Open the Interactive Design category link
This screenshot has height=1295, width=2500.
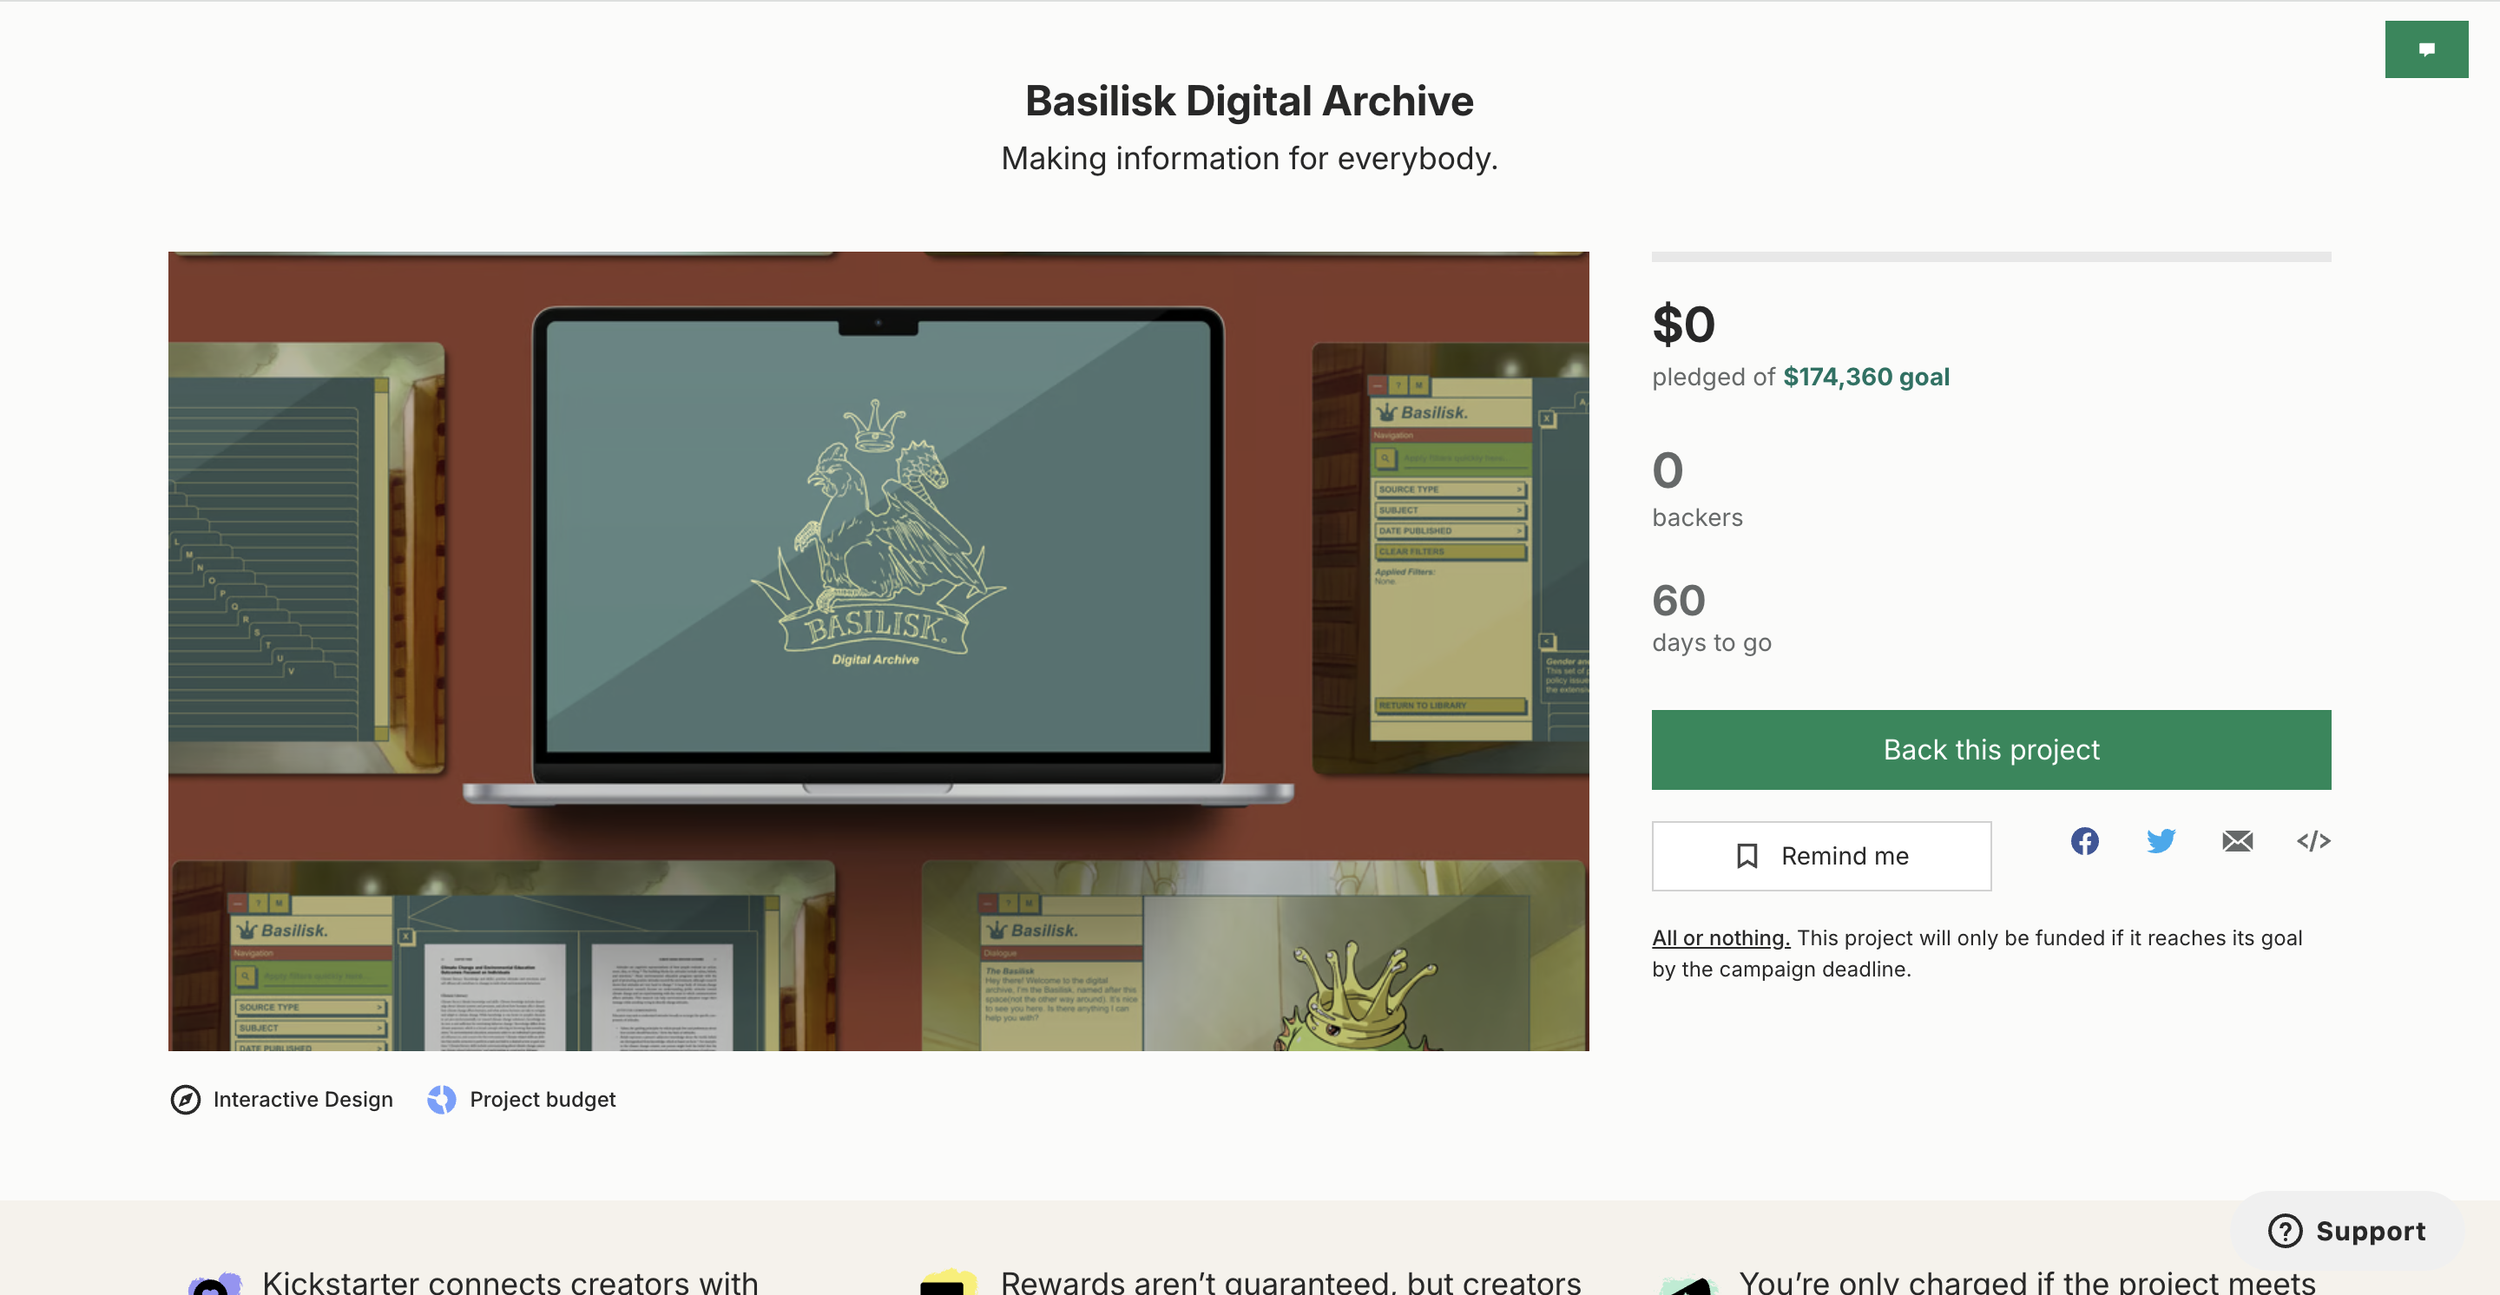click(x=303, y=1100)
